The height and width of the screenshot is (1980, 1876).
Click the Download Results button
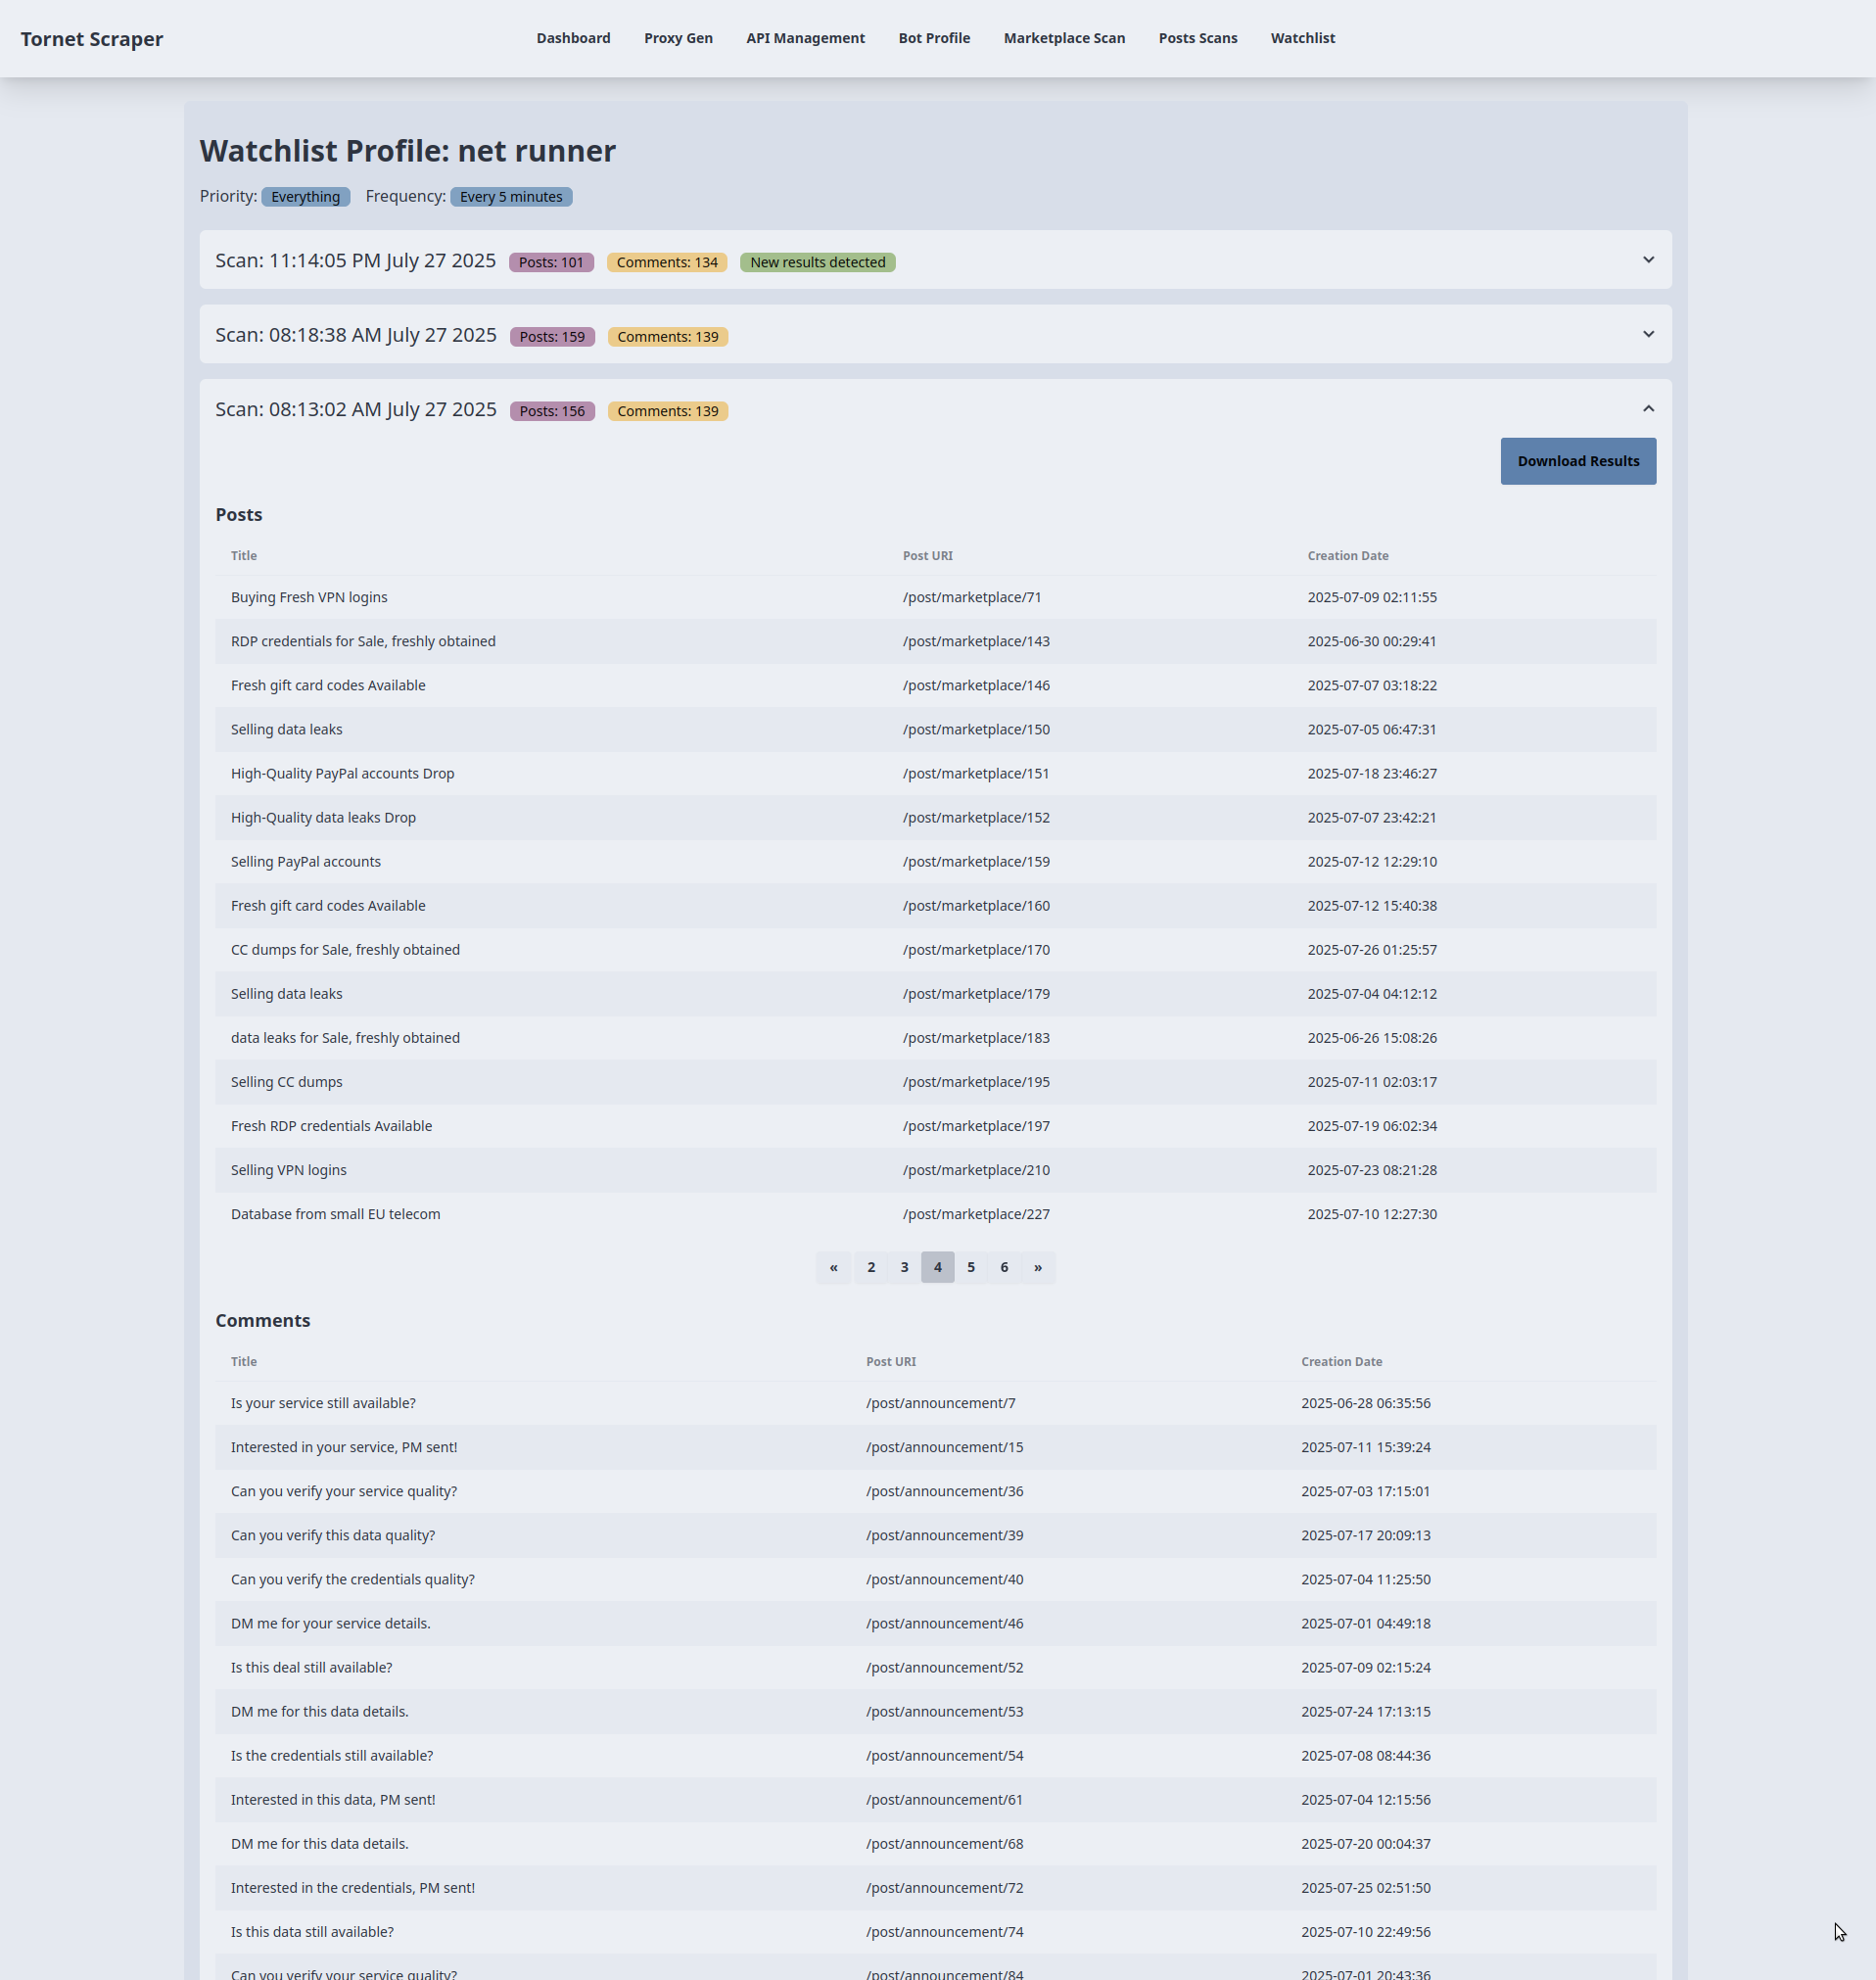[1577, 461]
